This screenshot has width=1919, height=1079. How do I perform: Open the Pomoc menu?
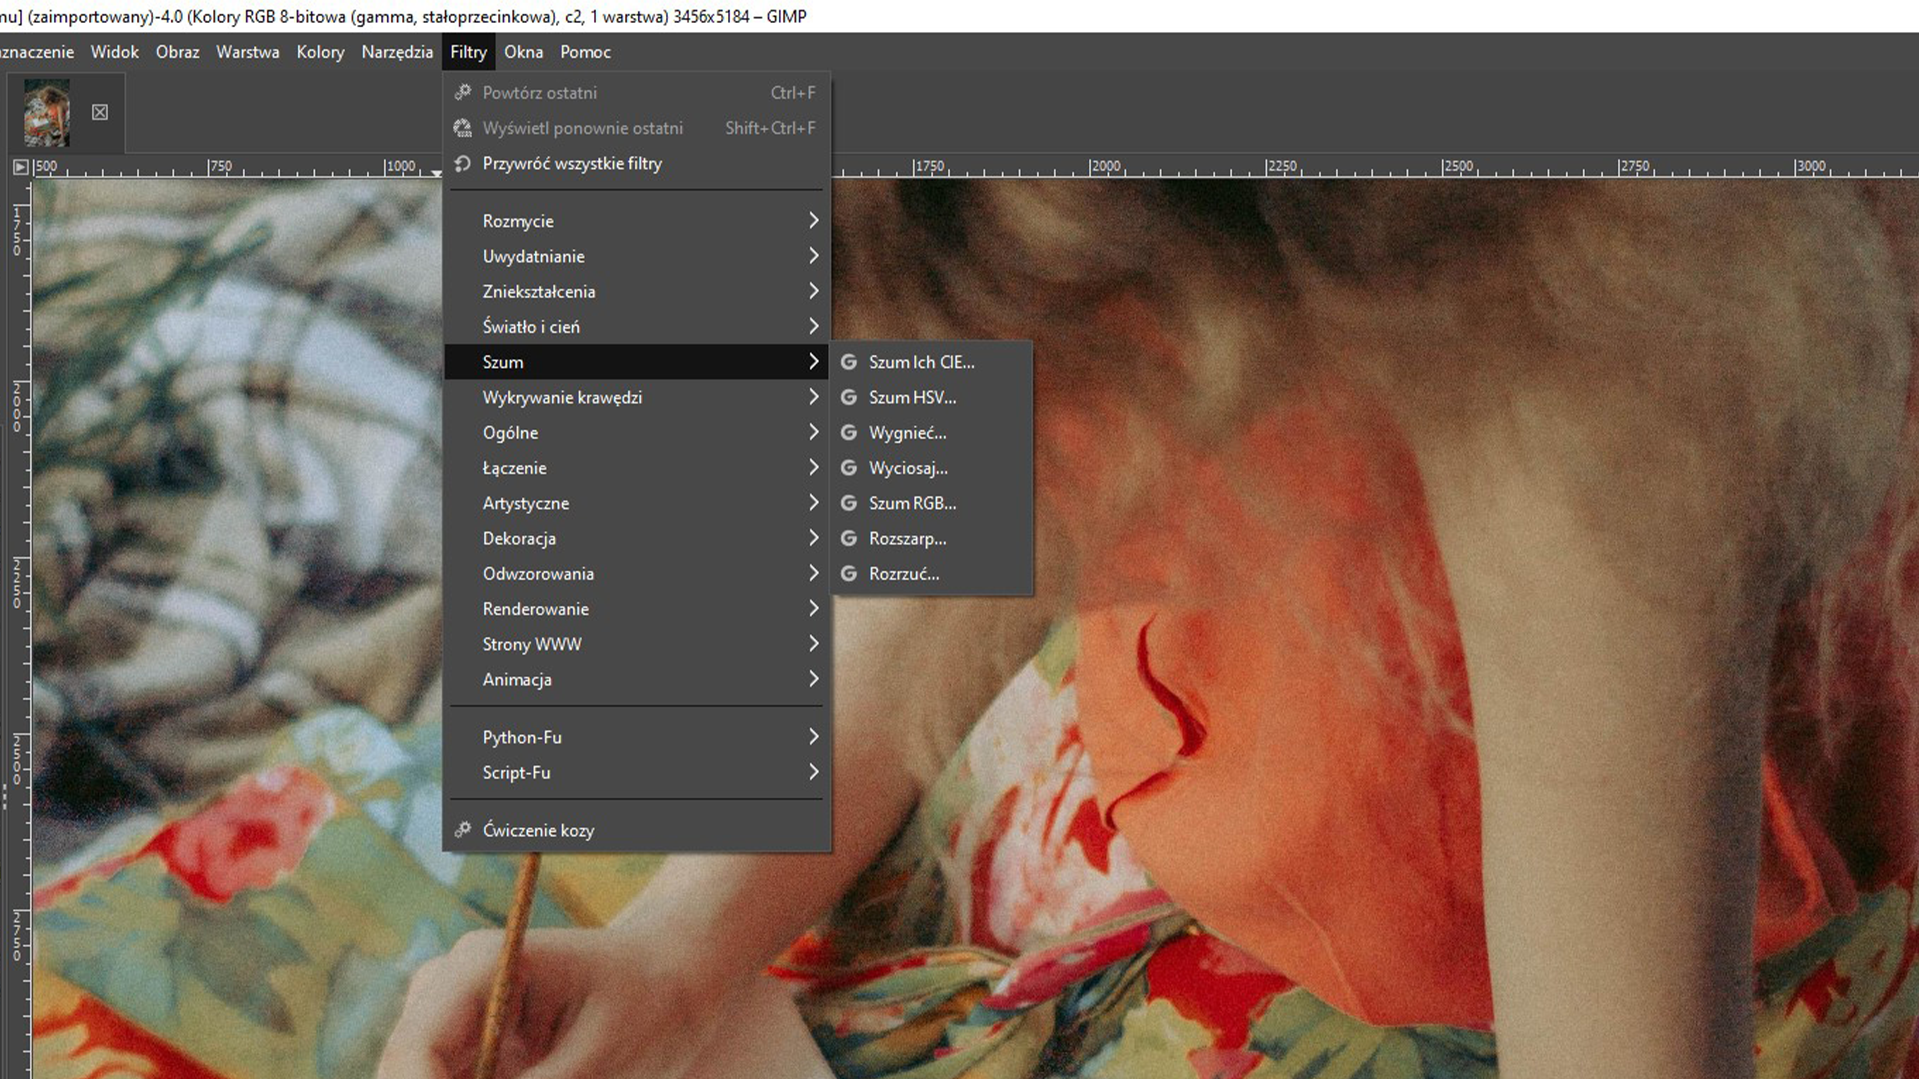pos(585,52)
